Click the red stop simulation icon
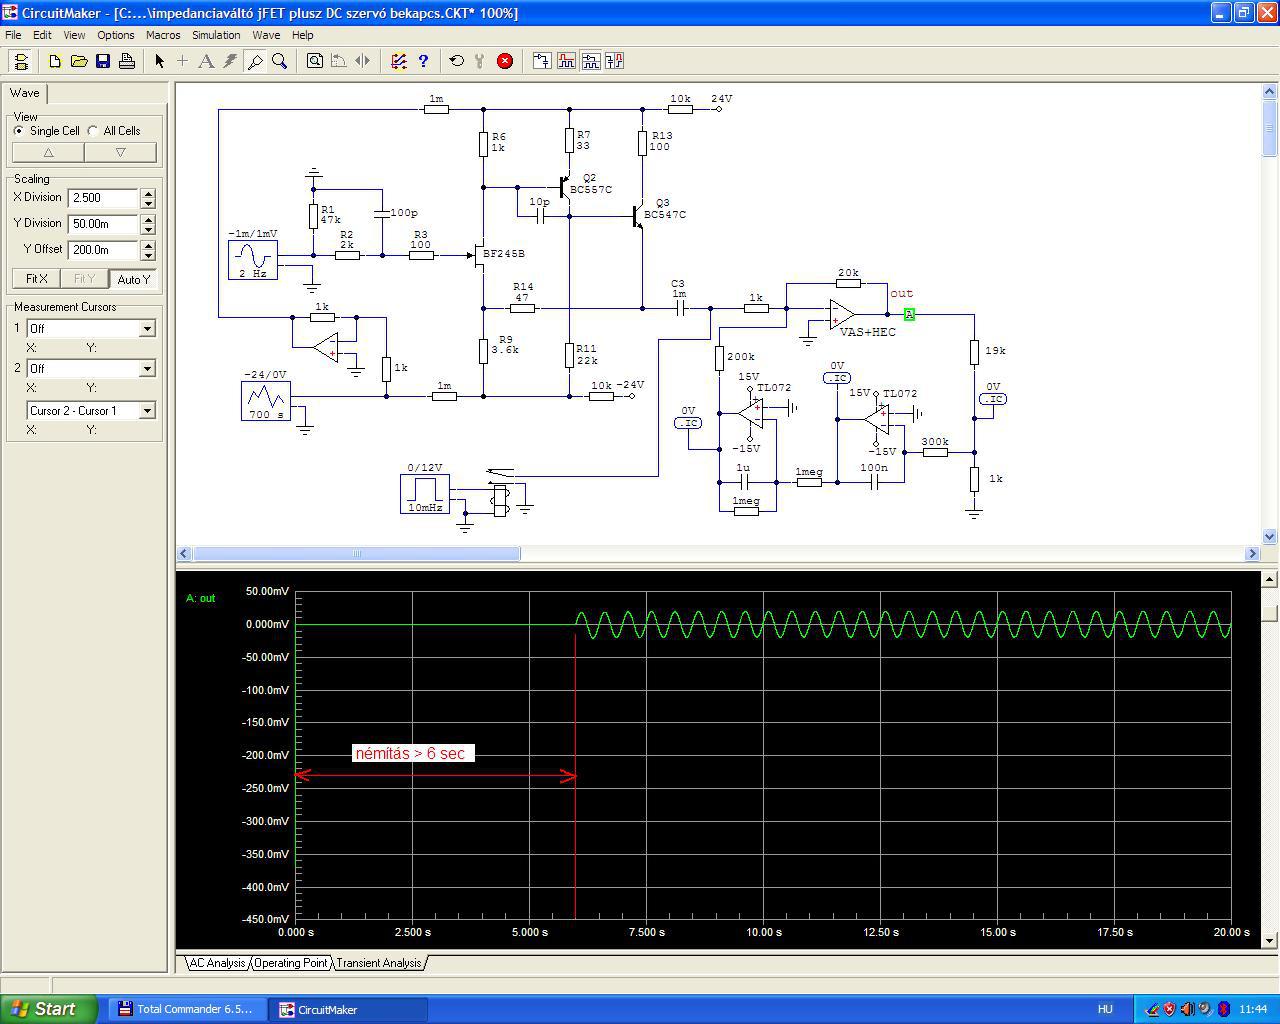 point(505,61)
